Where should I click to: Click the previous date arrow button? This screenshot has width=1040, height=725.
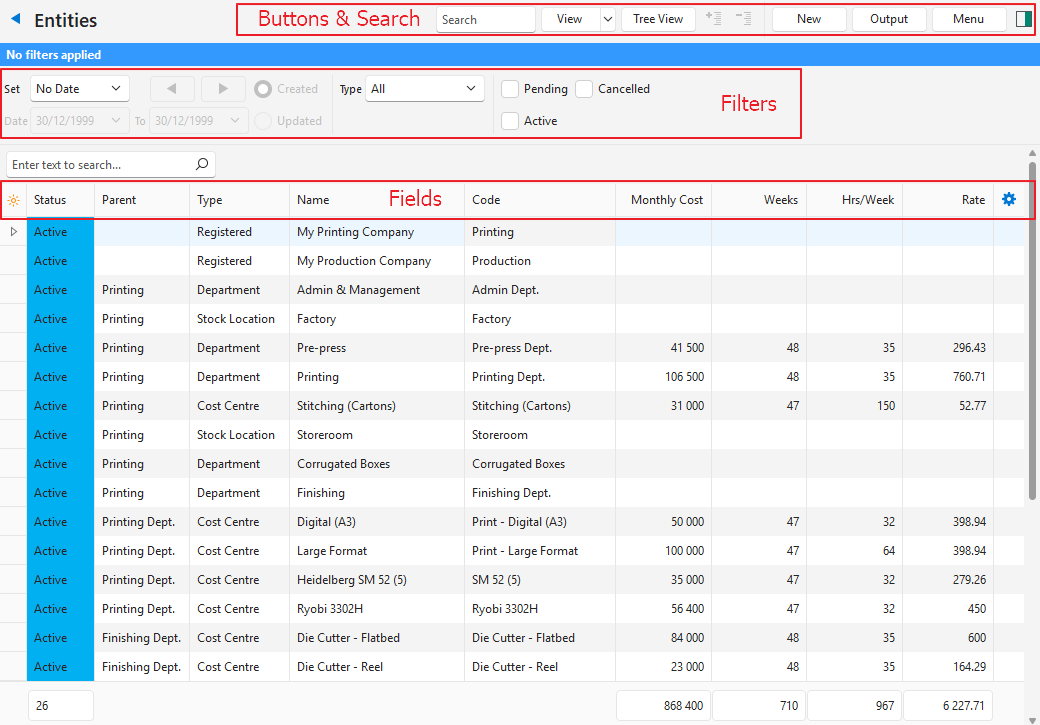pyautogui.click(x=173, y=89)
